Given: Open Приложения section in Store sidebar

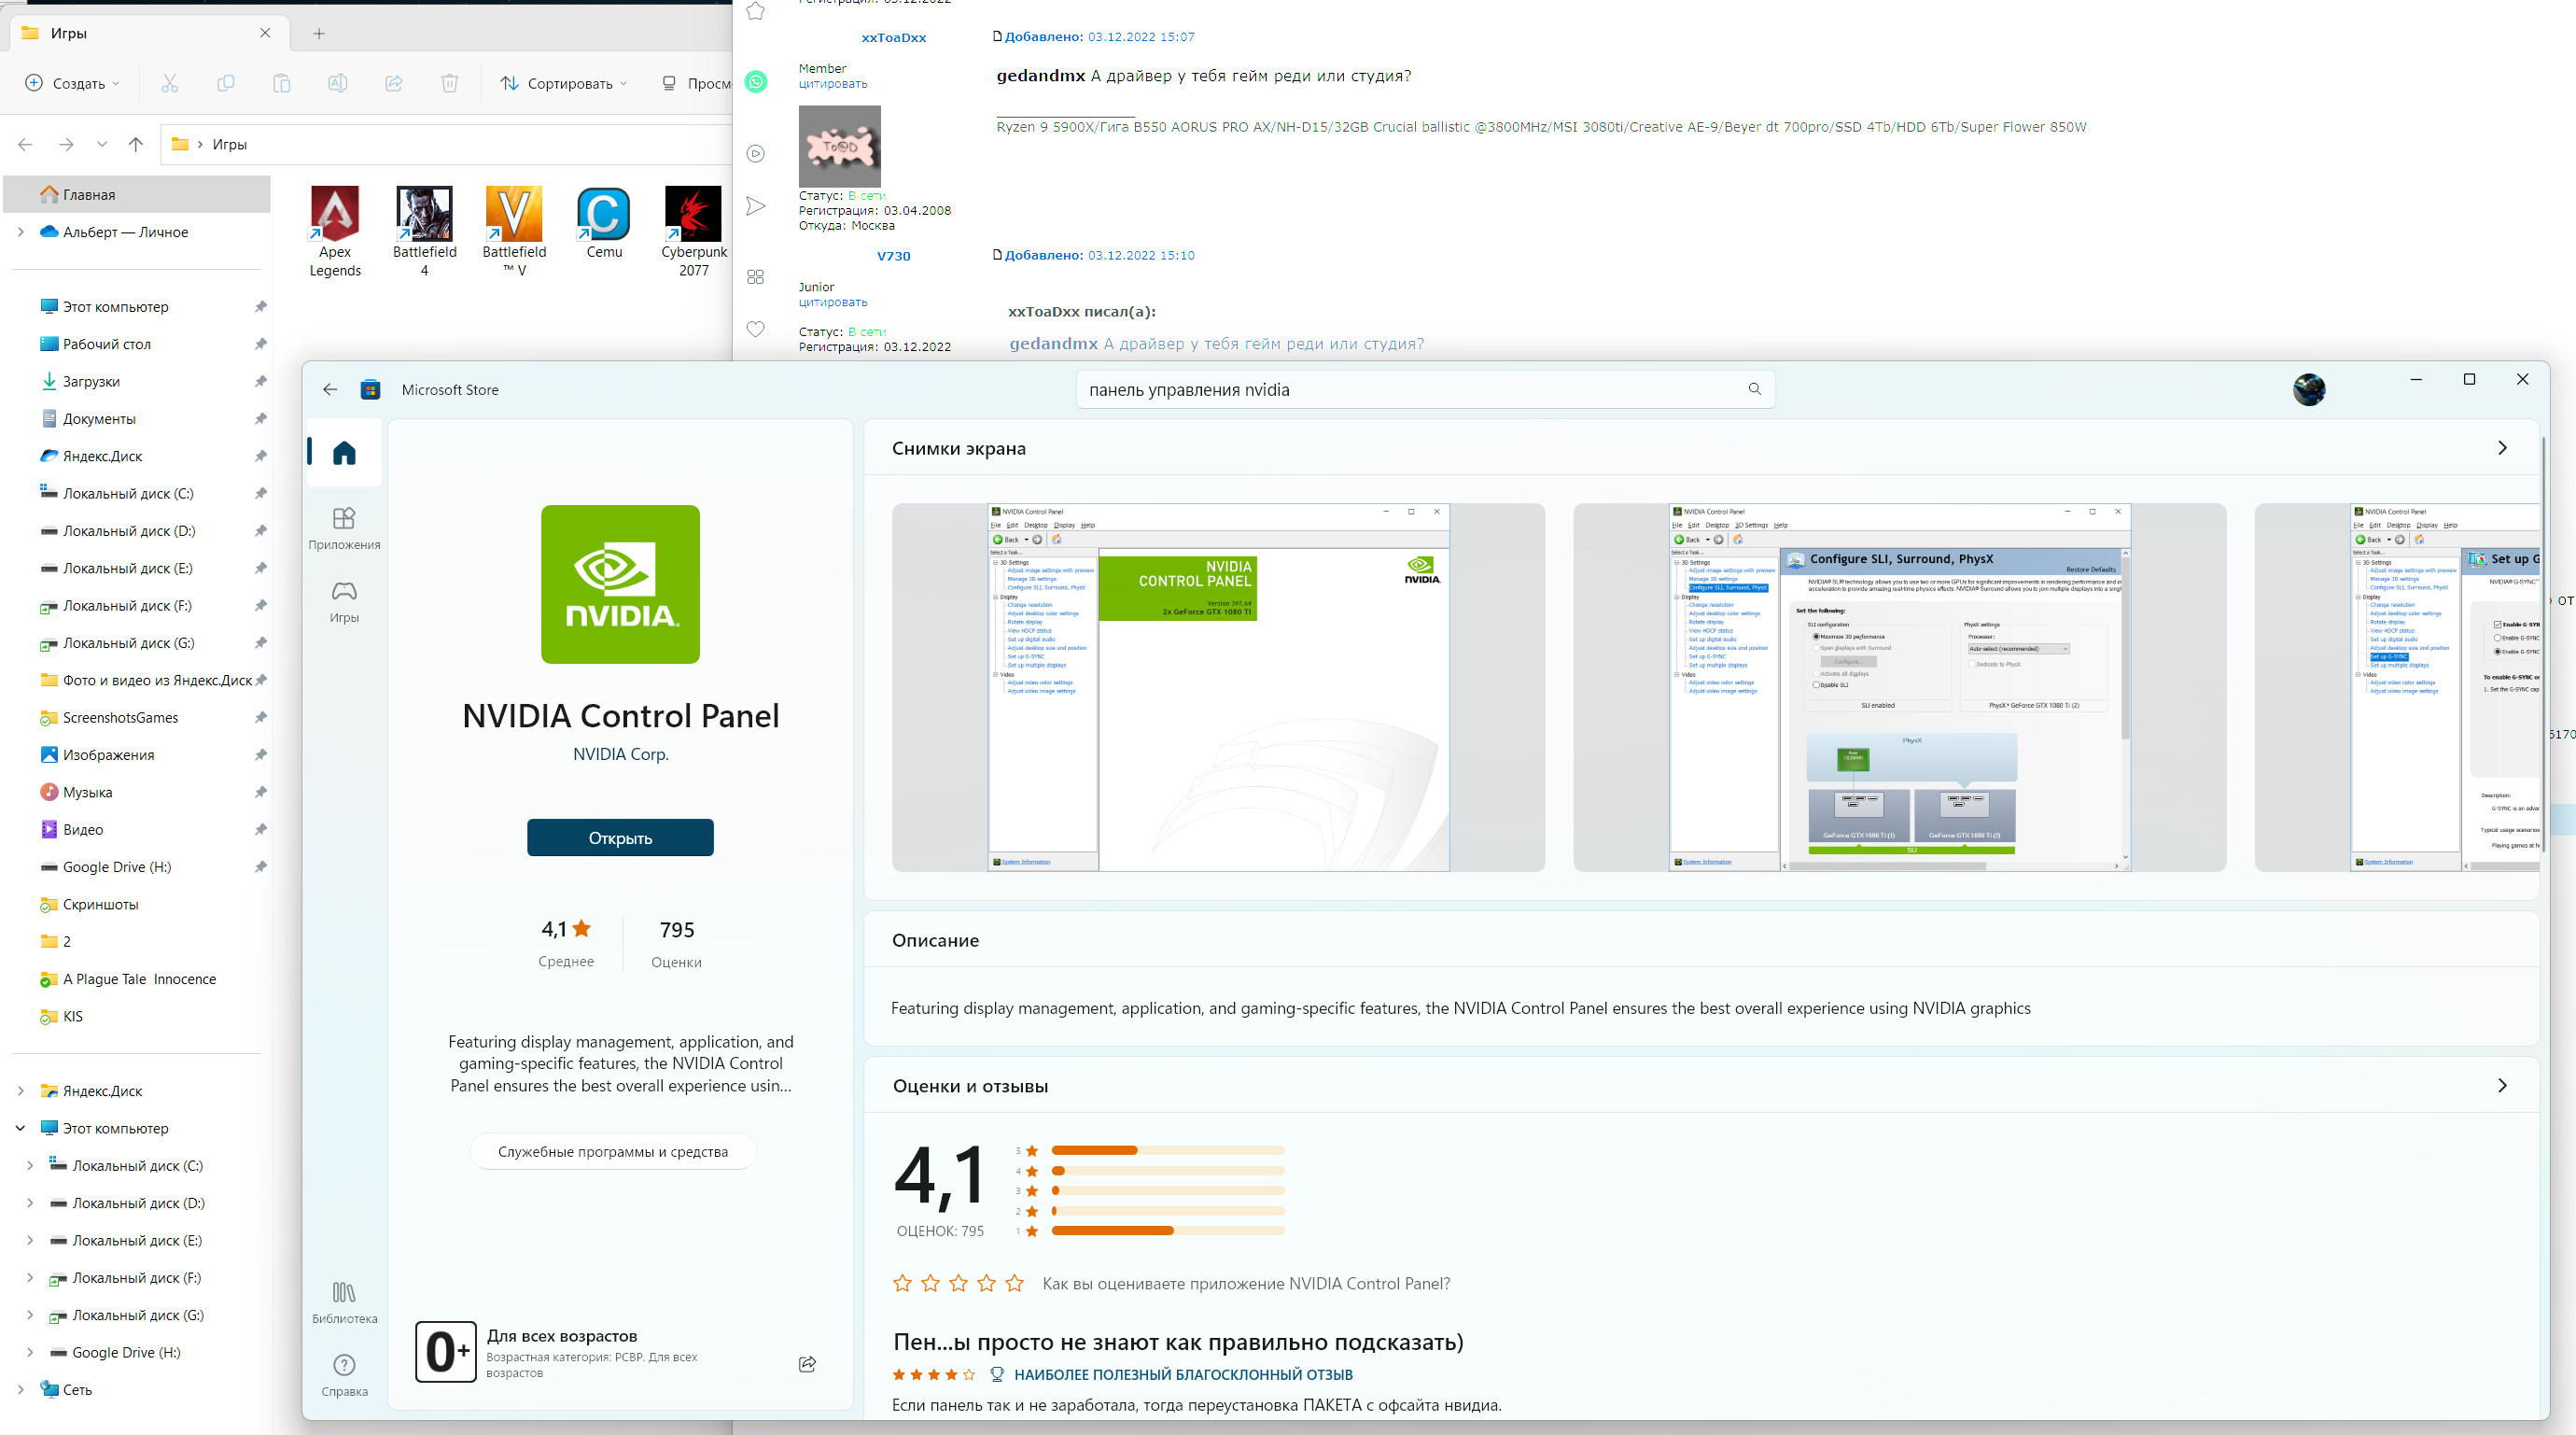Looking at the screenshot, I should click(x=344, y=528).
